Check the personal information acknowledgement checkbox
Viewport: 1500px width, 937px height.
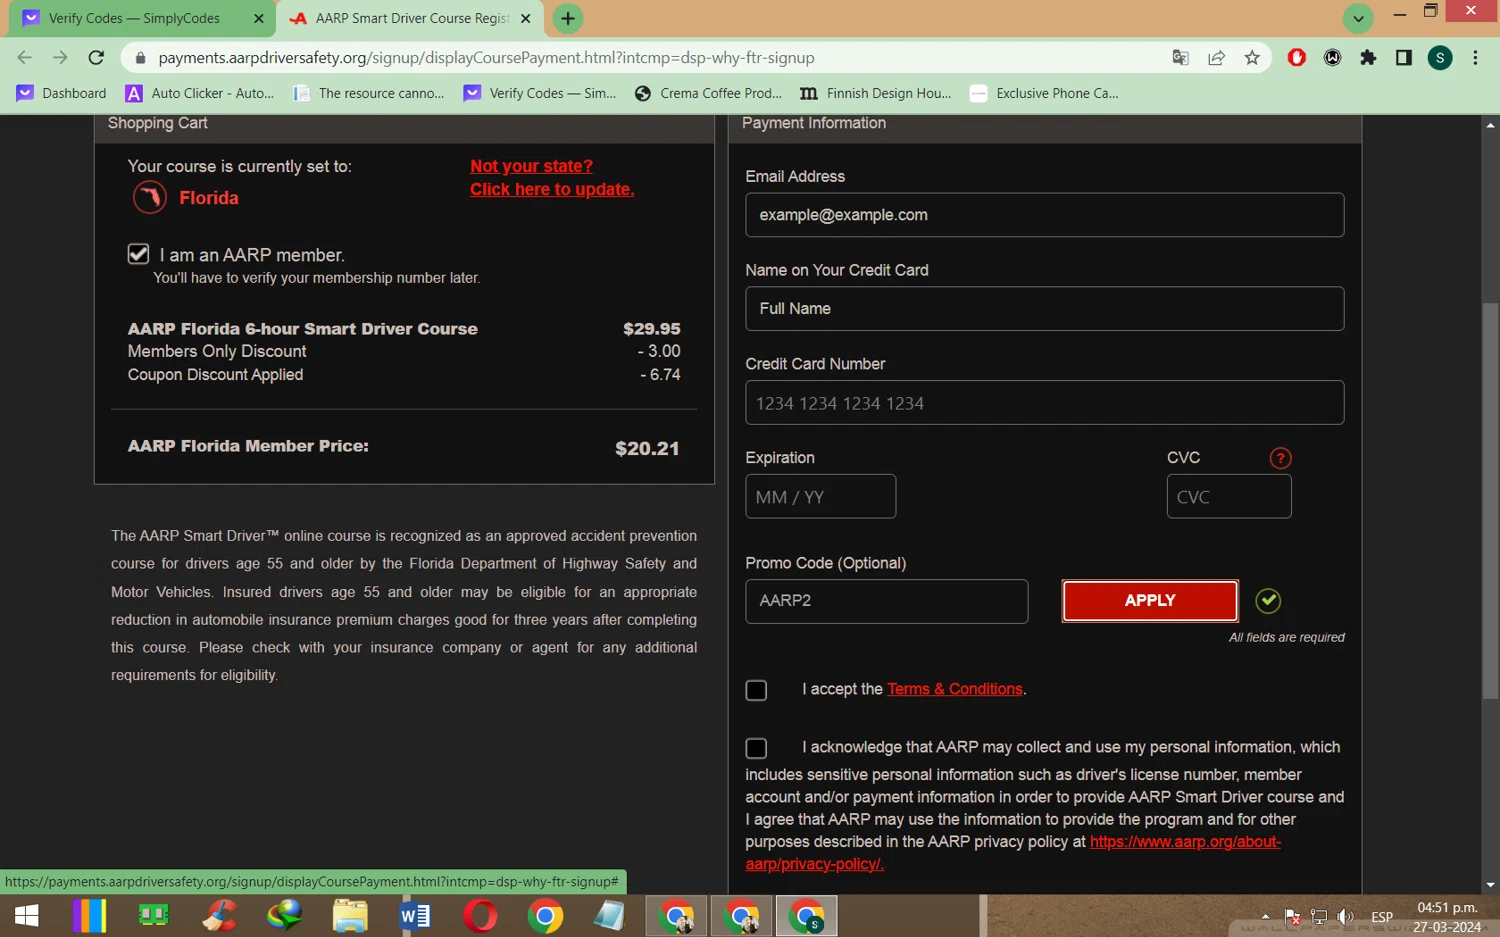point(756,748)
